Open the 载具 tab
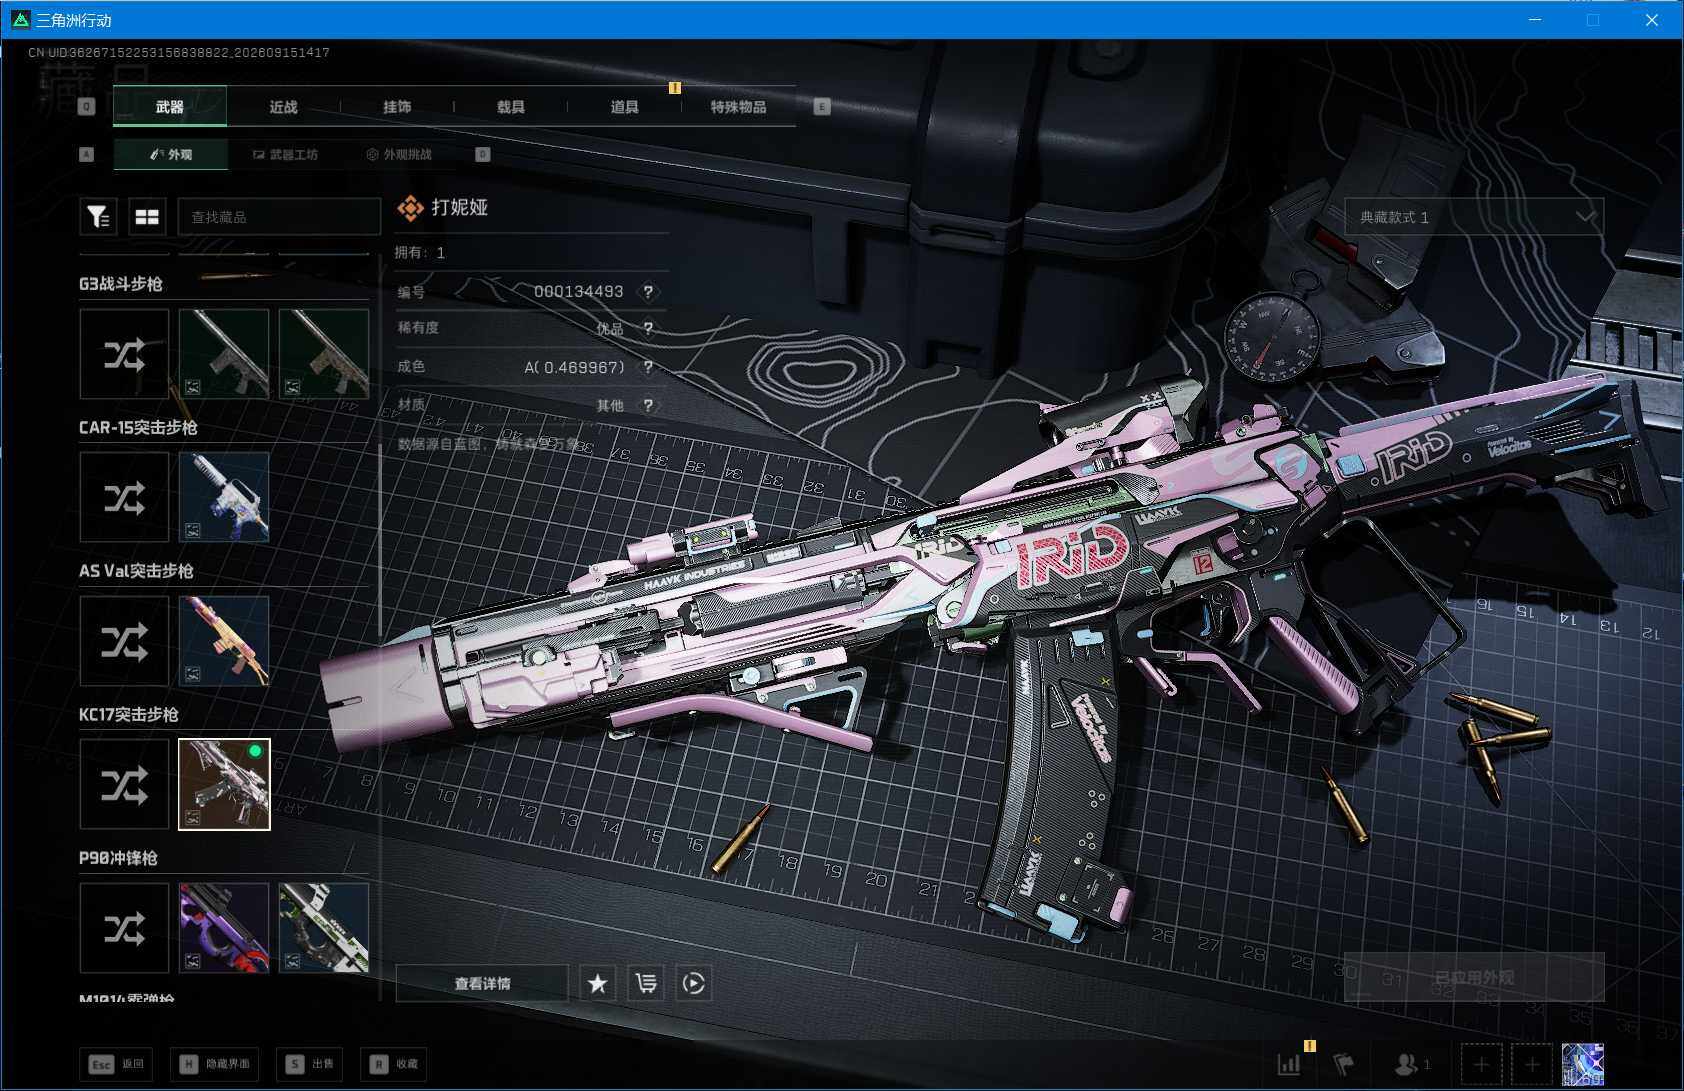The height and width of the screenshot is (1091, 1684). [511, 106]
